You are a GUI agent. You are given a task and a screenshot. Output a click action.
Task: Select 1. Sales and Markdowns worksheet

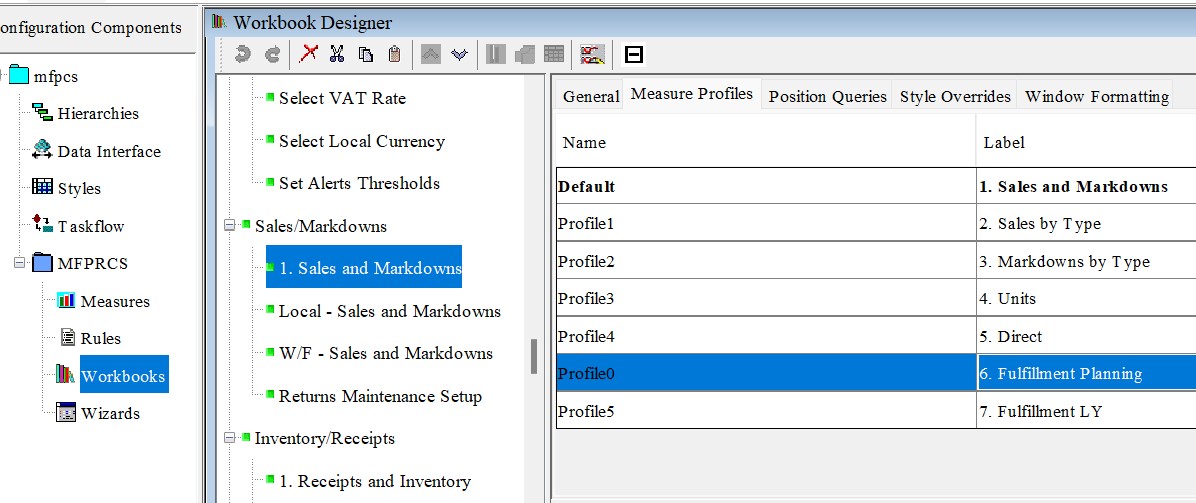coord(364,267)
